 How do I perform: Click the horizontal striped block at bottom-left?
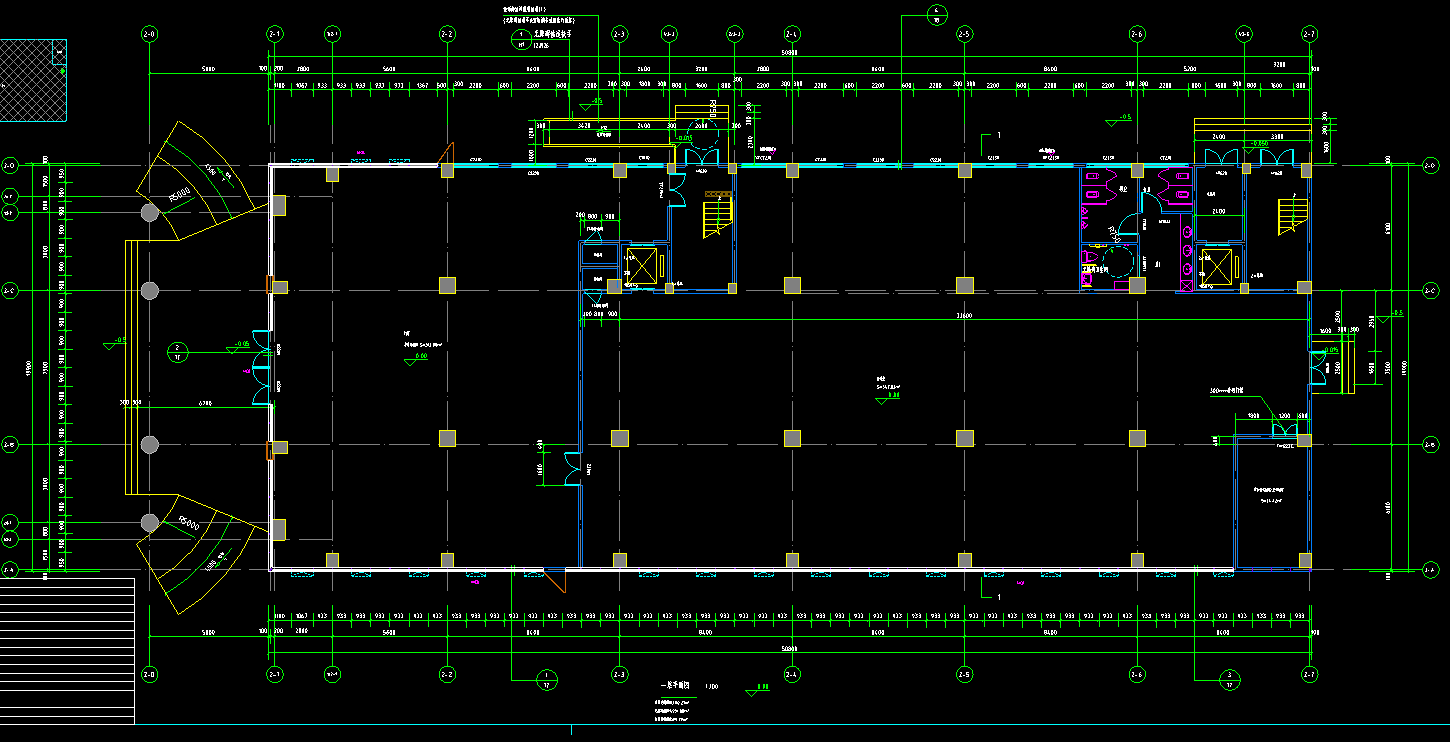66,650
